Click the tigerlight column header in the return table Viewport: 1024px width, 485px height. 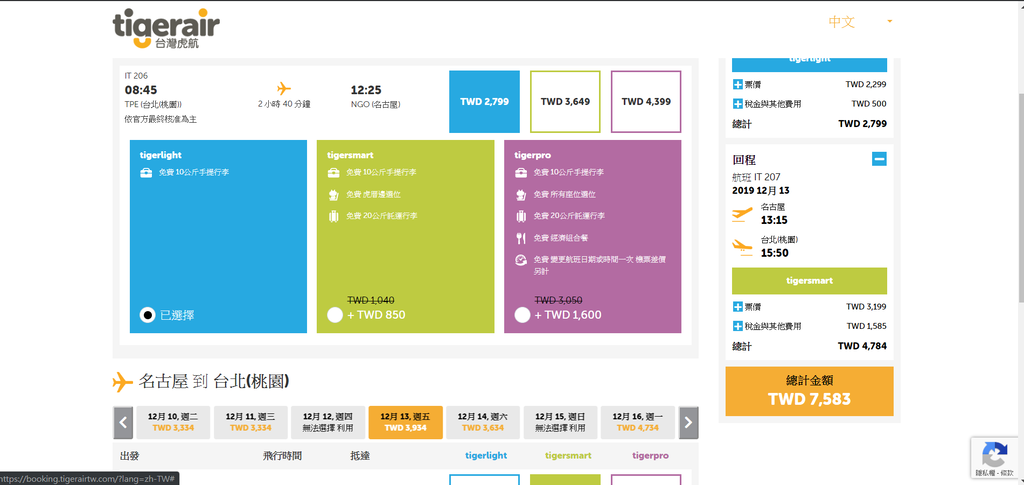click(486, 456)
